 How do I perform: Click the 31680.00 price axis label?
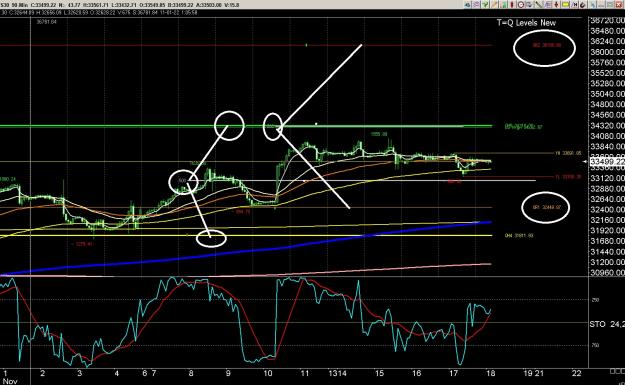[x=607, y=241]
